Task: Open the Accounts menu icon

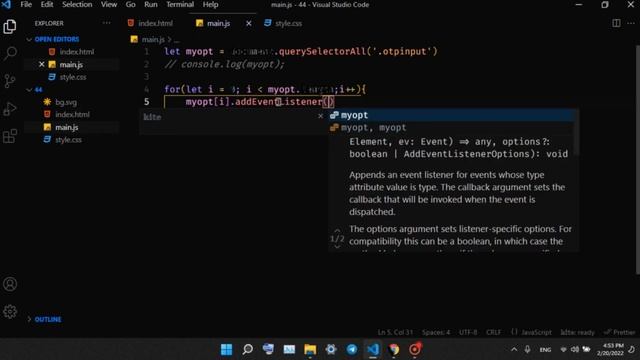Action: tap(10, 284)
